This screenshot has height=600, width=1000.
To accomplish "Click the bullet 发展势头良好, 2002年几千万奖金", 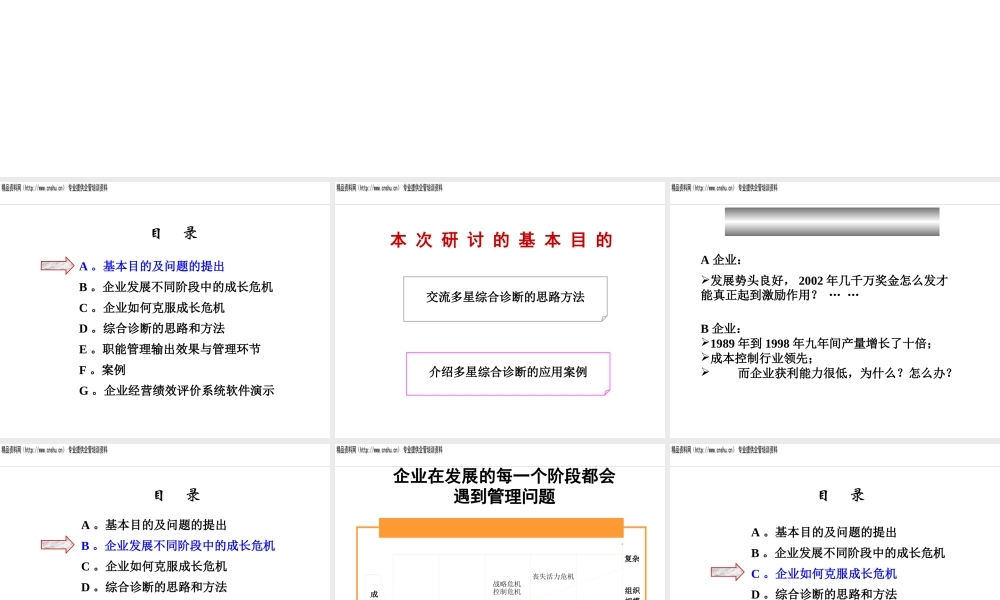I will pyautogui.click(x=825, y=288).
